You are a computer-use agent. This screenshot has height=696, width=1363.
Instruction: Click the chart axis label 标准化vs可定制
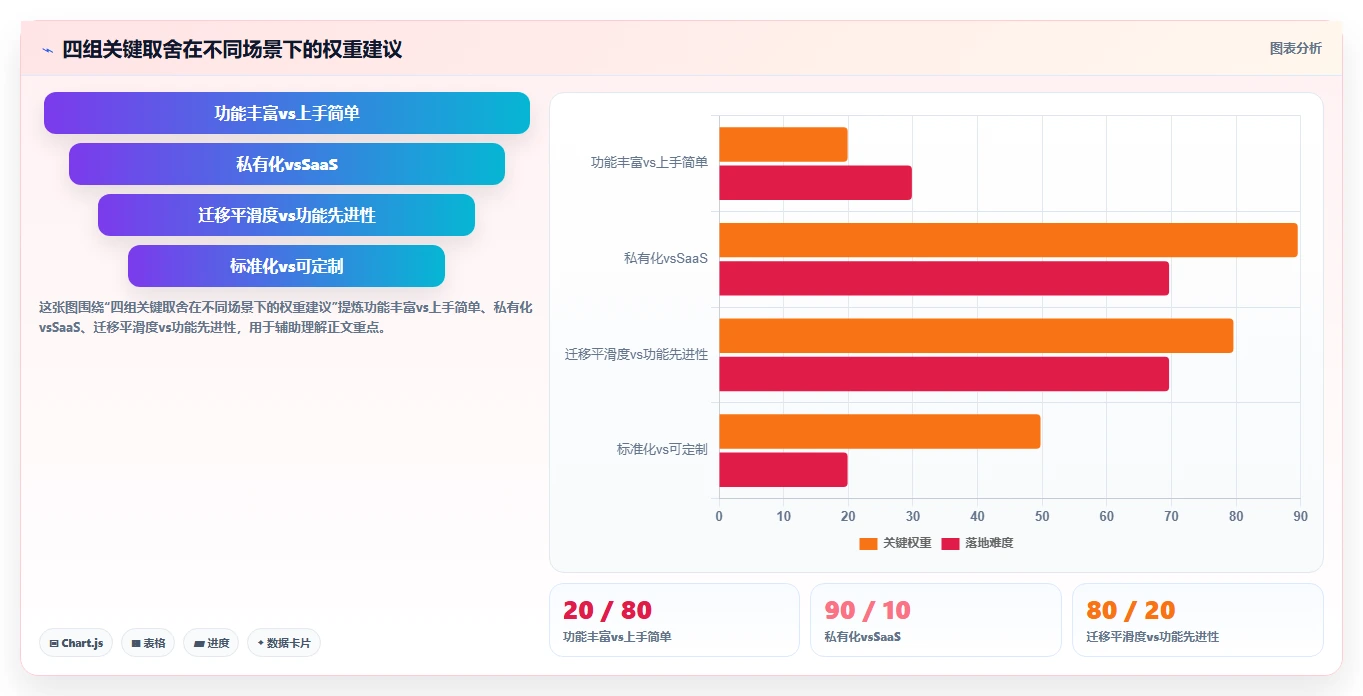click(x=662, y=450)
